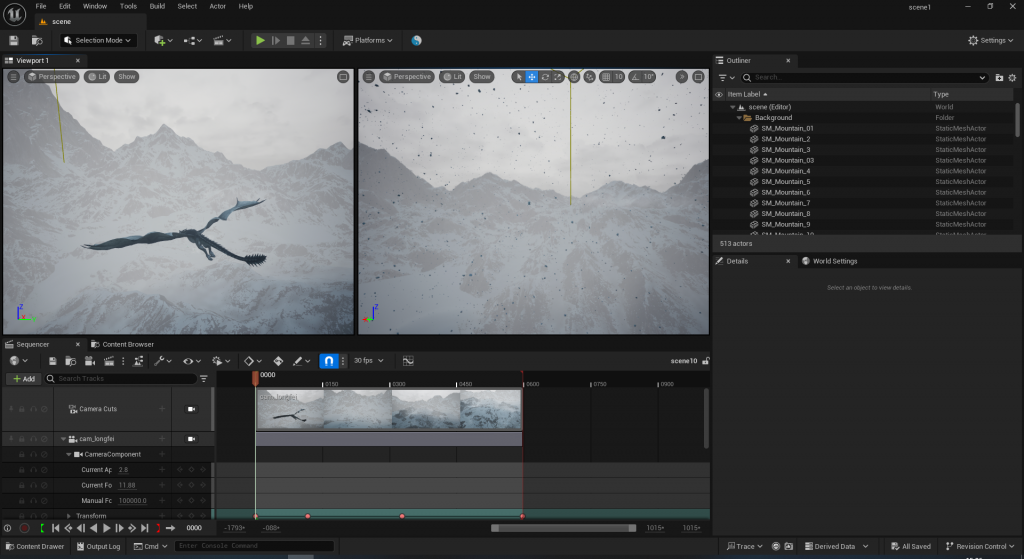
Task: Click the Sequencer timeline zoom scrollbar
Action: pos(562,528)
